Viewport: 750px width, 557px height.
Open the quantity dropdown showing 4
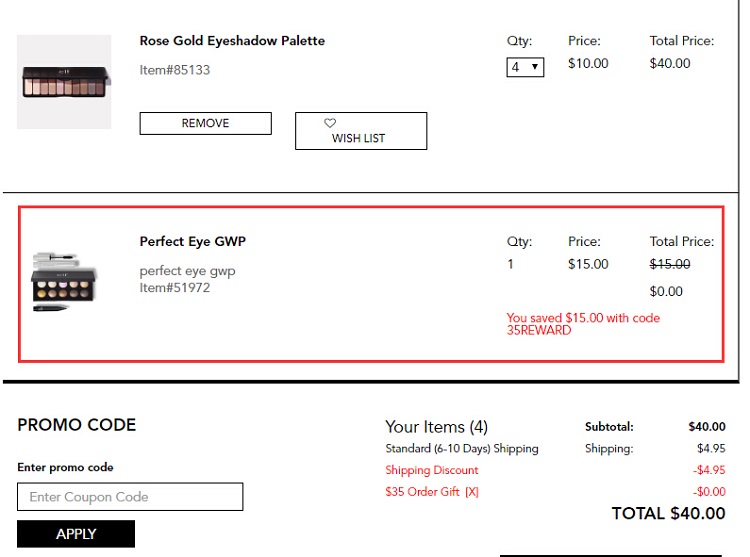[525, 67]
